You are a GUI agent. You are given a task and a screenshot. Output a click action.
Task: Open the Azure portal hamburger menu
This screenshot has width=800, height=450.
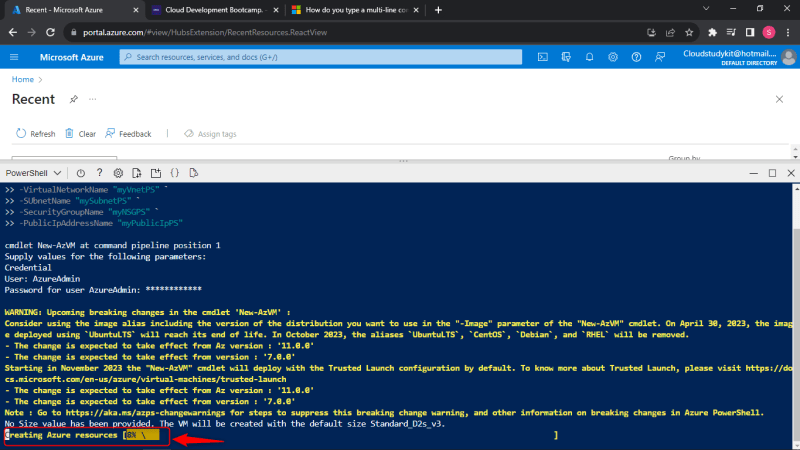tap(14, 57)
